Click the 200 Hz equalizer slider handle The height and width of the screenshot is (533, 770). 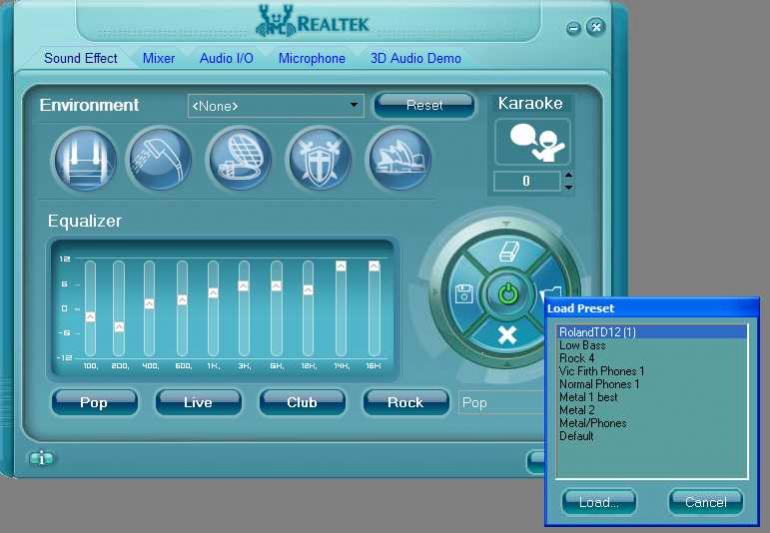pos(119,327)
